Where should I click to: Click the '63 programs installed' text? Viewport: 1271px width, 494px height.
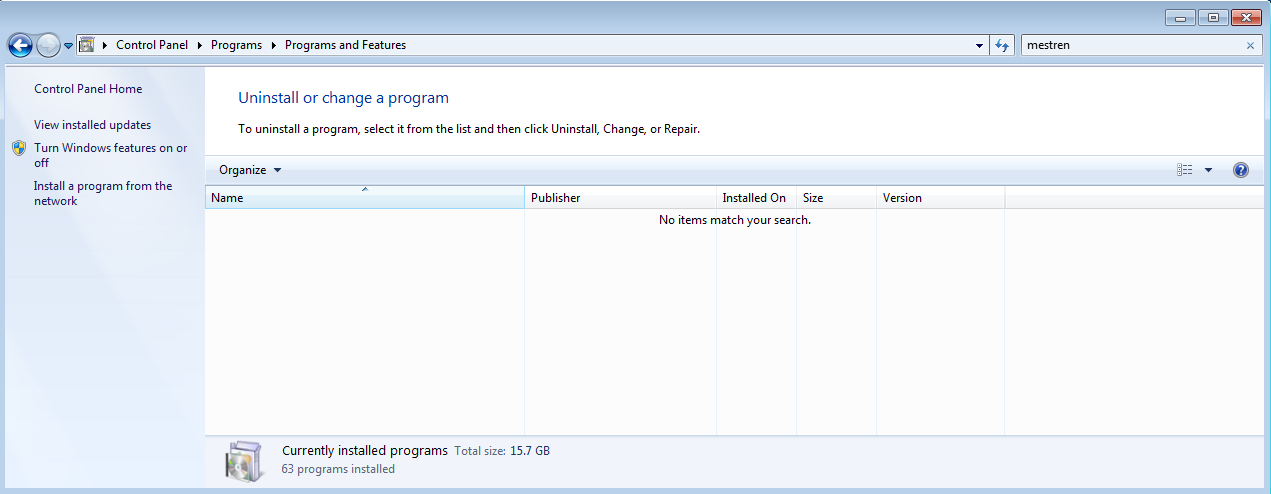coord(338,469)
